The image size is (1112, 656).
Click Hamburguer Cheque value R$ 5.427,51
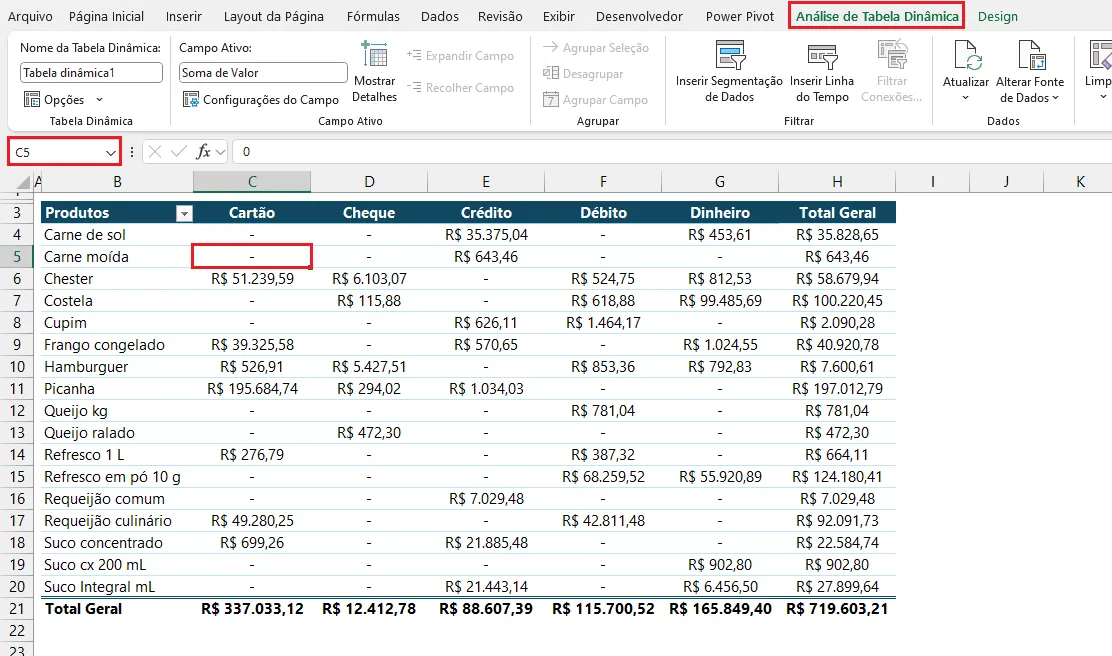pyautogui.click(x=369, y=367)
